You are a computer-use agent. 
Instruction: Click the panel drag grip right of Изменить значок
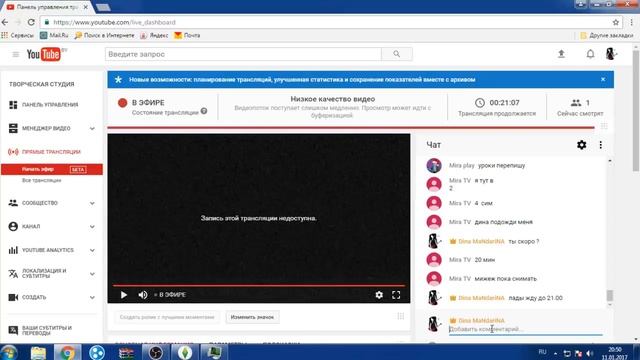click(401, 316)
